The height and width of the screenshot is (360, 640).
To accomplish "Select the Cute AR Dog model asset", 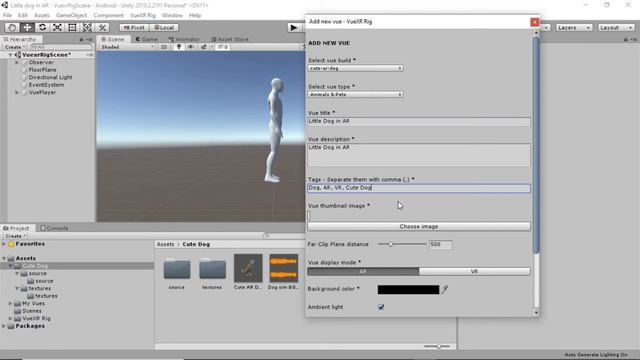I will click(x=248, y=268).
